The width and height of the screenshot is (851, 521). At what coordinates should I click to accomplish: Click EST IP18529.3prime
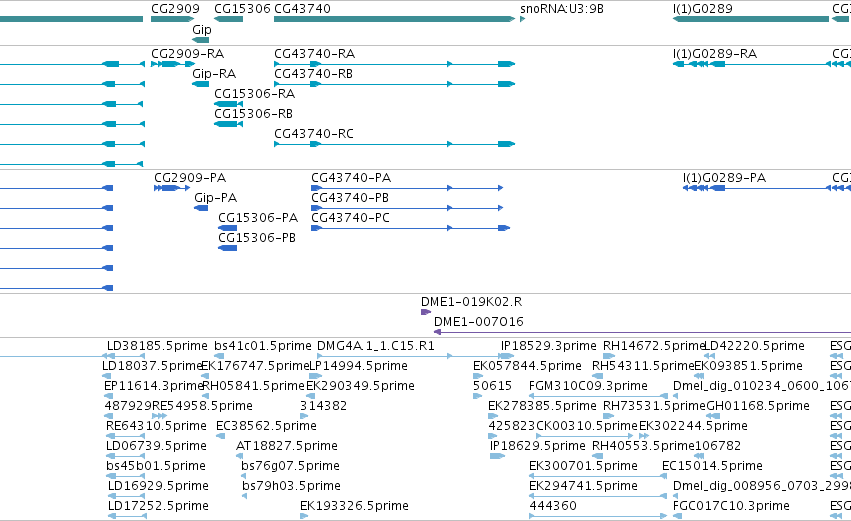click(x=548, y=346)
